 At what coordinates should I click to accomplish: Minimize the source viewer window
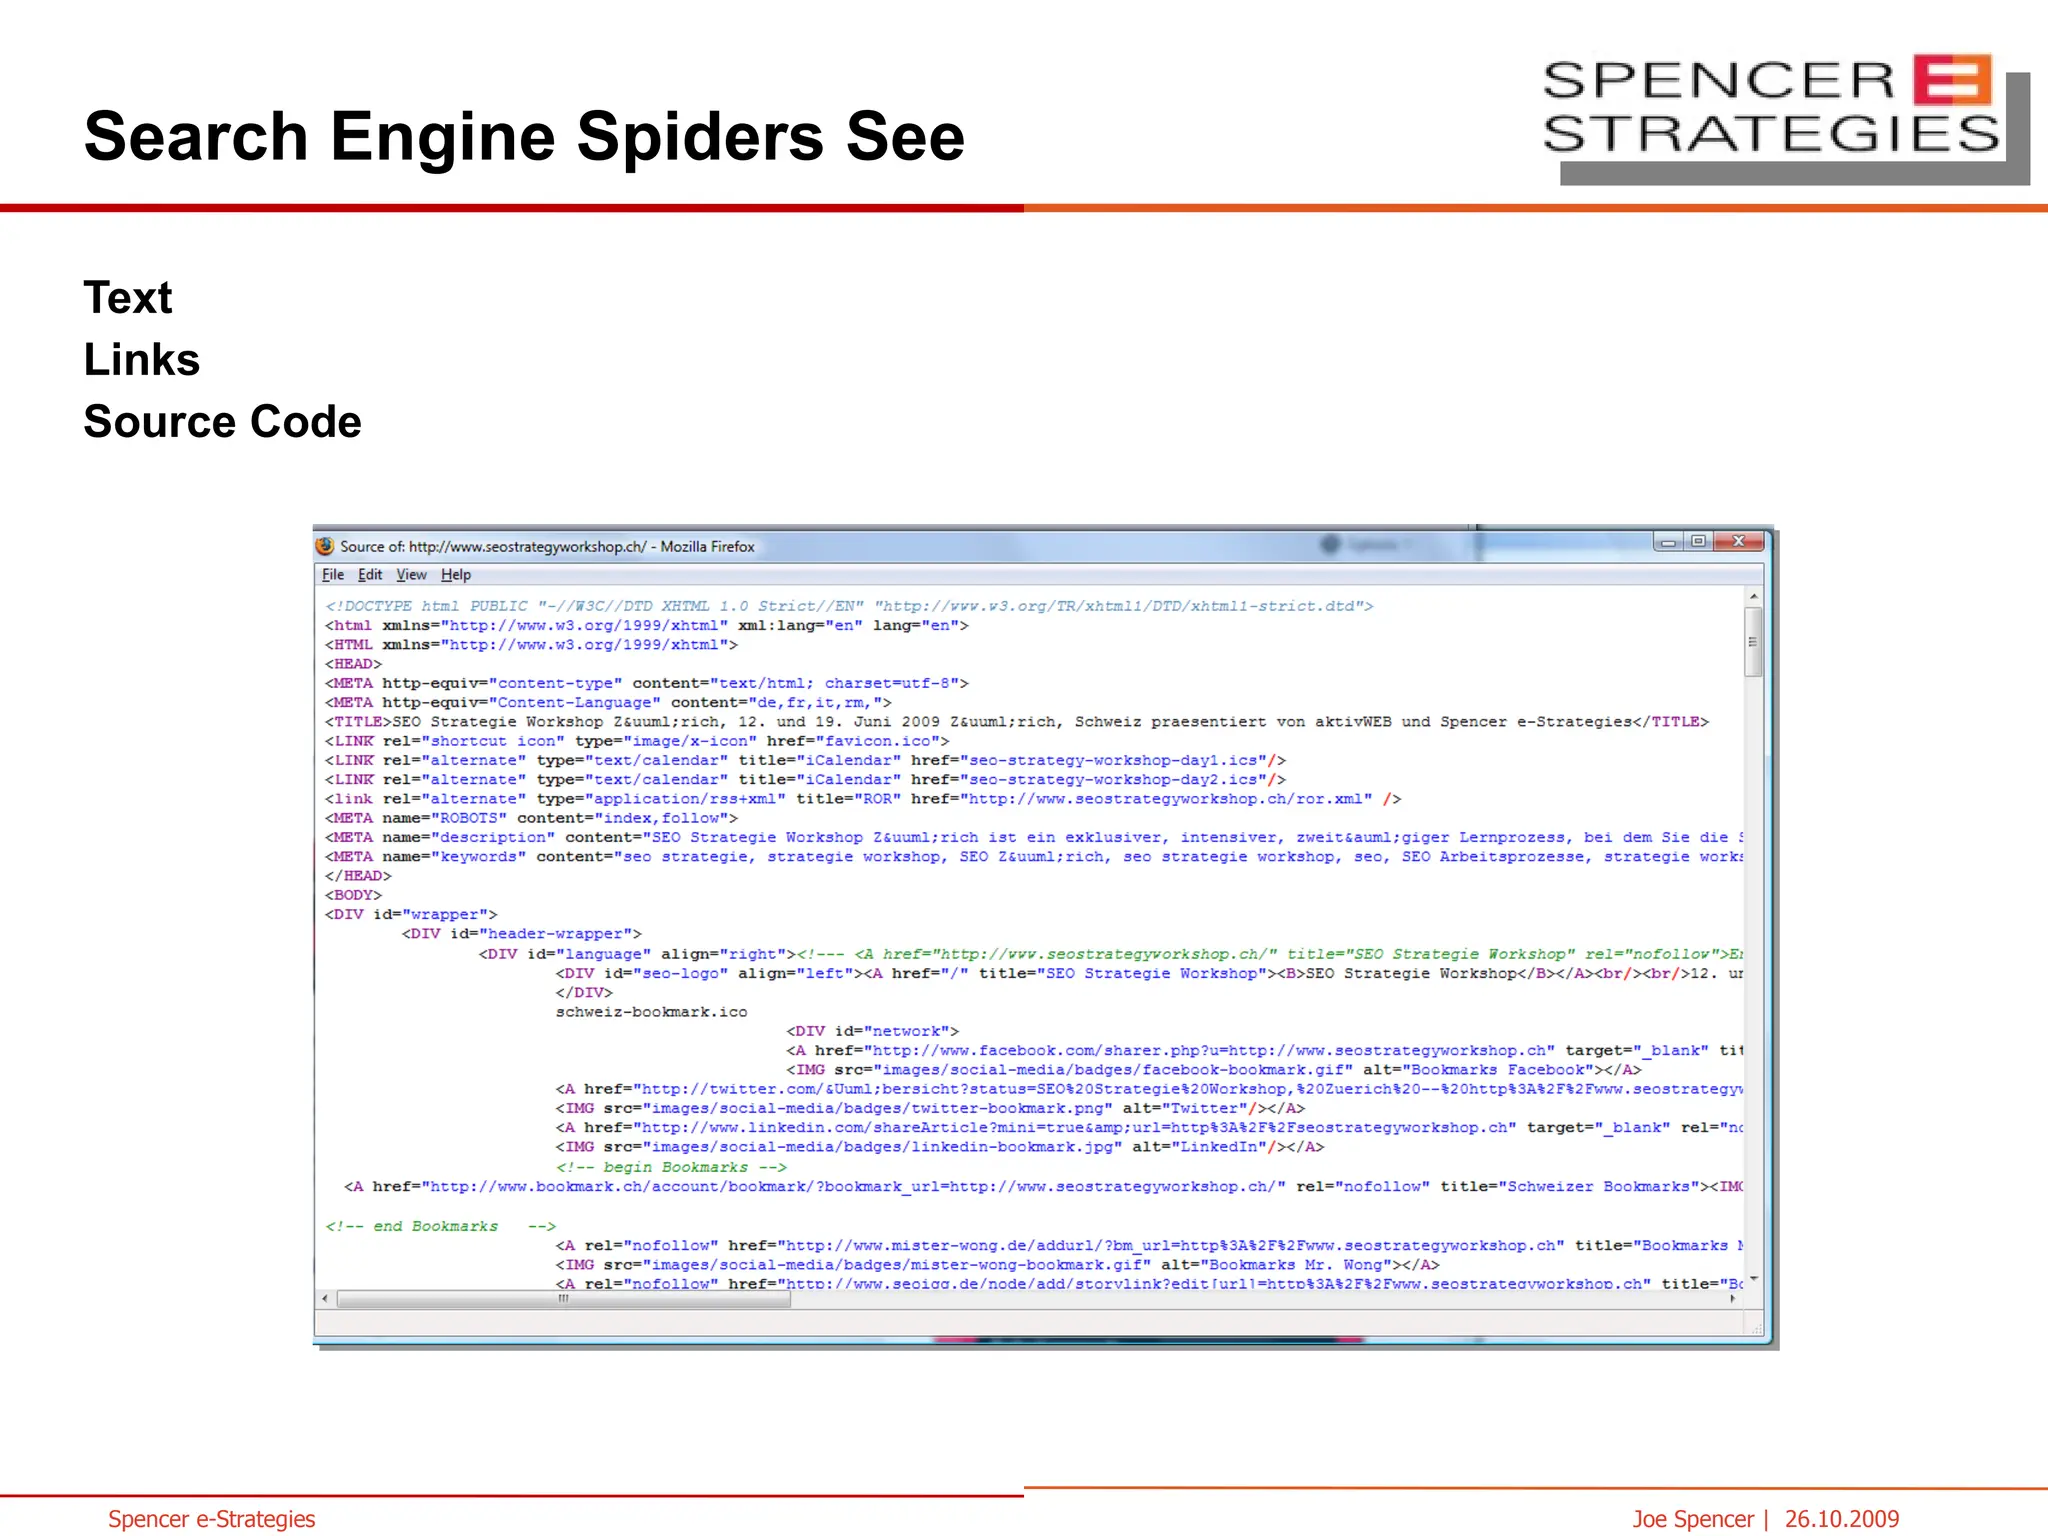click(x=1668, y=542)
